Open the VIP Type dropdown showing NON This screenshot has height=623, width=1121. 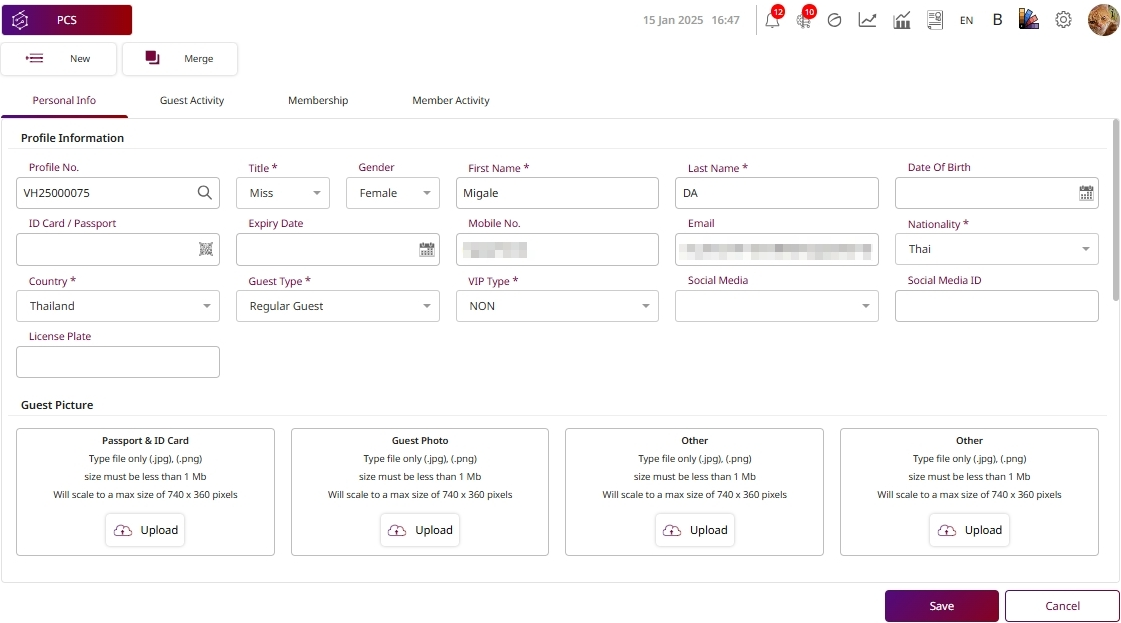557,306
